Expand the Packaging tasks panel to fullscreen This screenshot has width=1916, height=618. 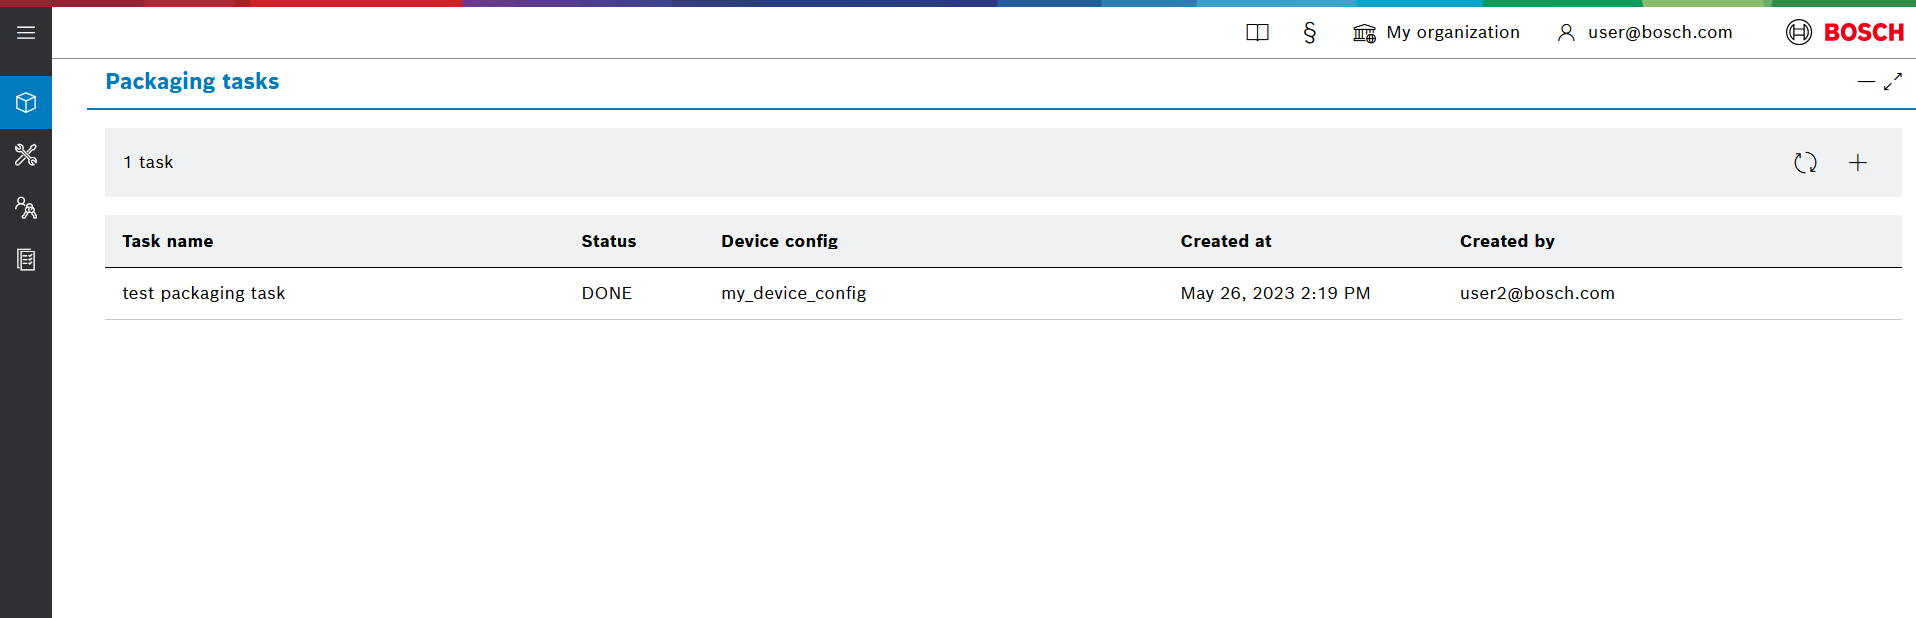click(1893, 82)
